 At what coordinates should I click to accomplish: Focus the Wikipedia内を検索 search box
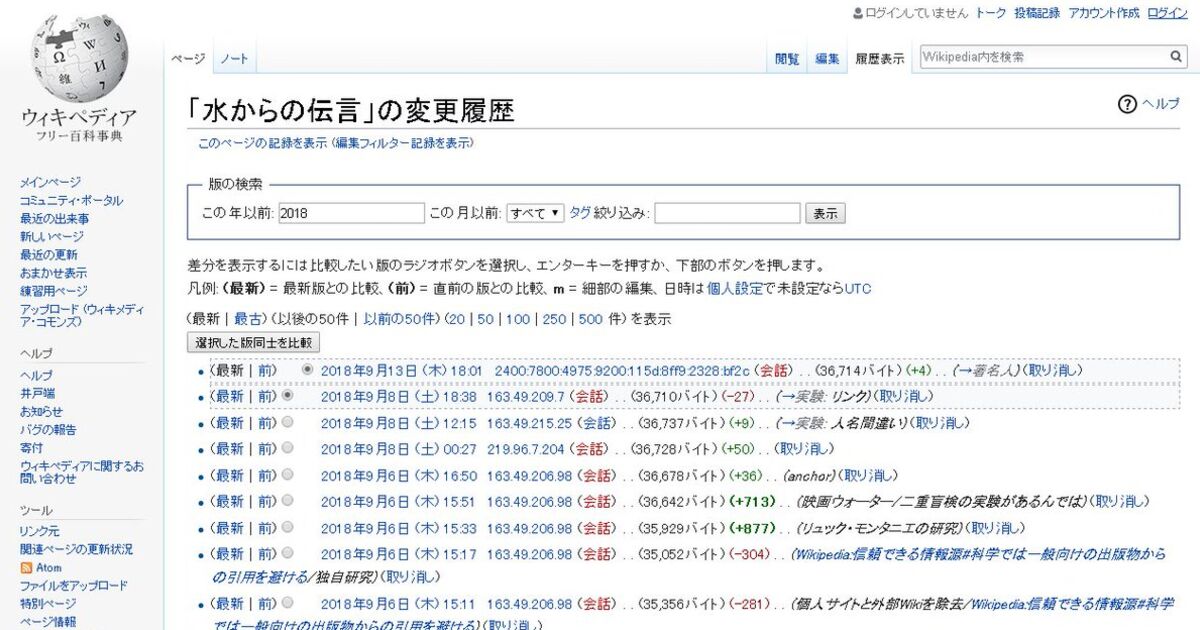1040,58
